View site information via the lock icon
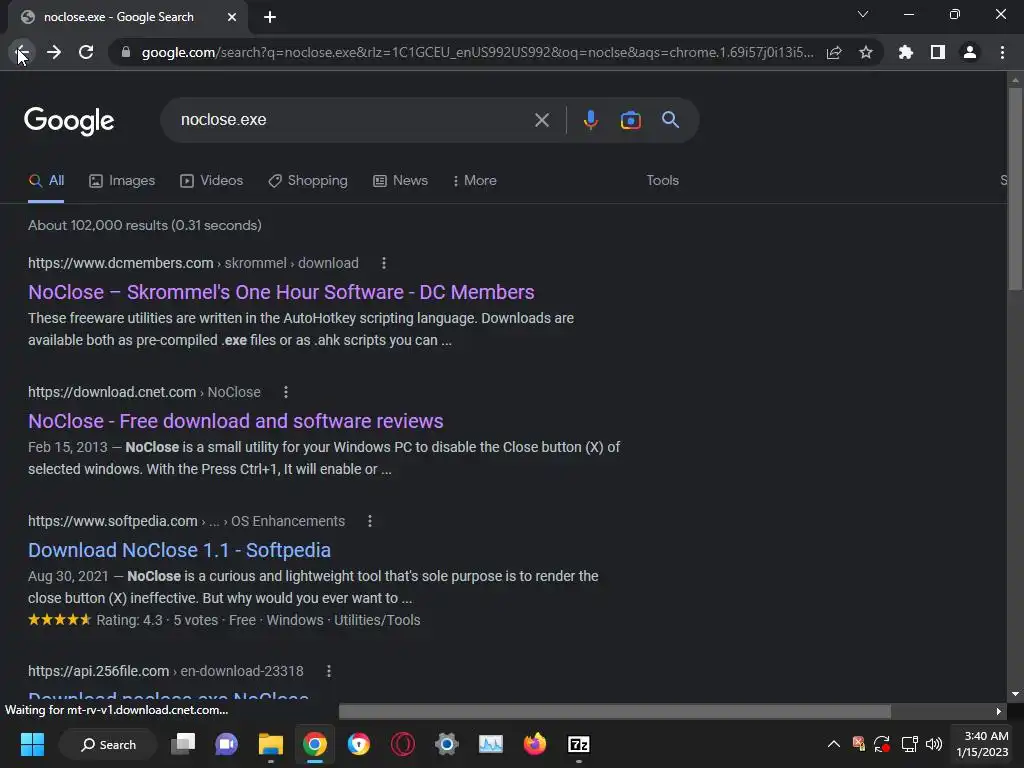The width and height of the screenshot is (1024, 768). (126, 52)
